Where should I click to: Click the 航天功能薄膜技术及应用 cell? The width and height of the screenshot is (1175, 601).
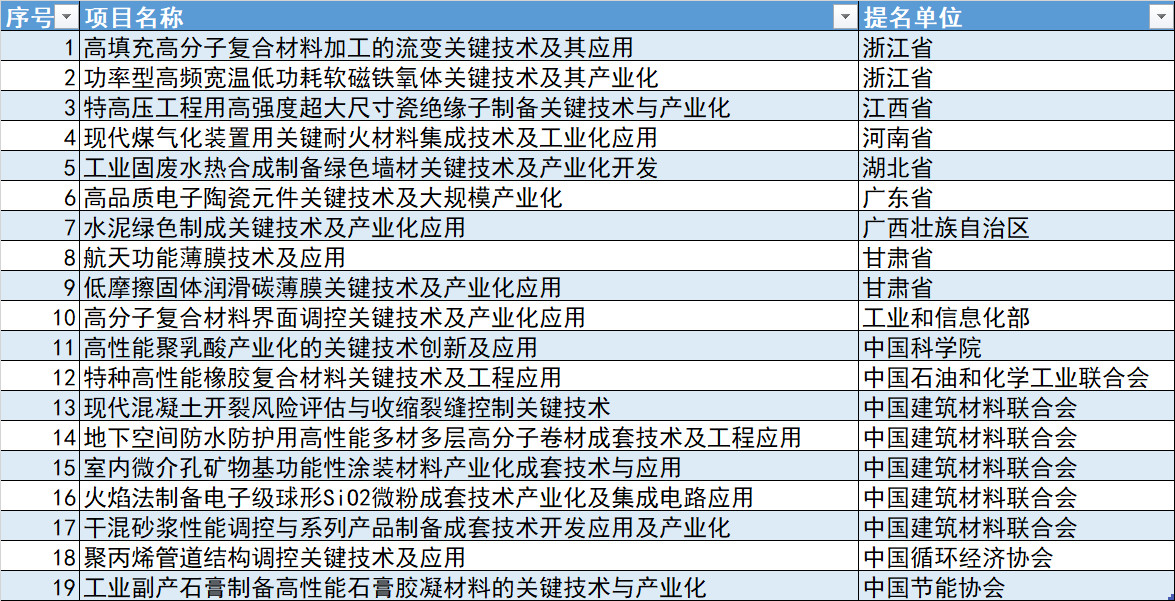tap(214, 257)
